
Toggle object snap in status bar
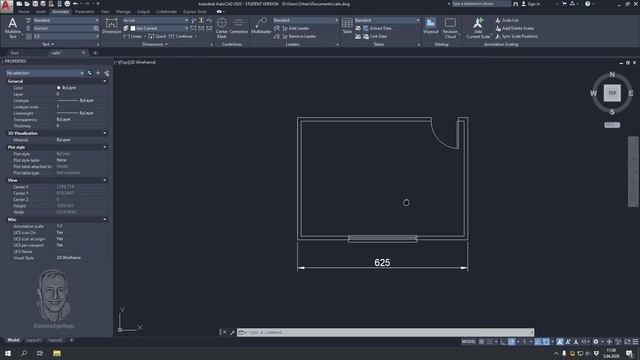point(546,342)
